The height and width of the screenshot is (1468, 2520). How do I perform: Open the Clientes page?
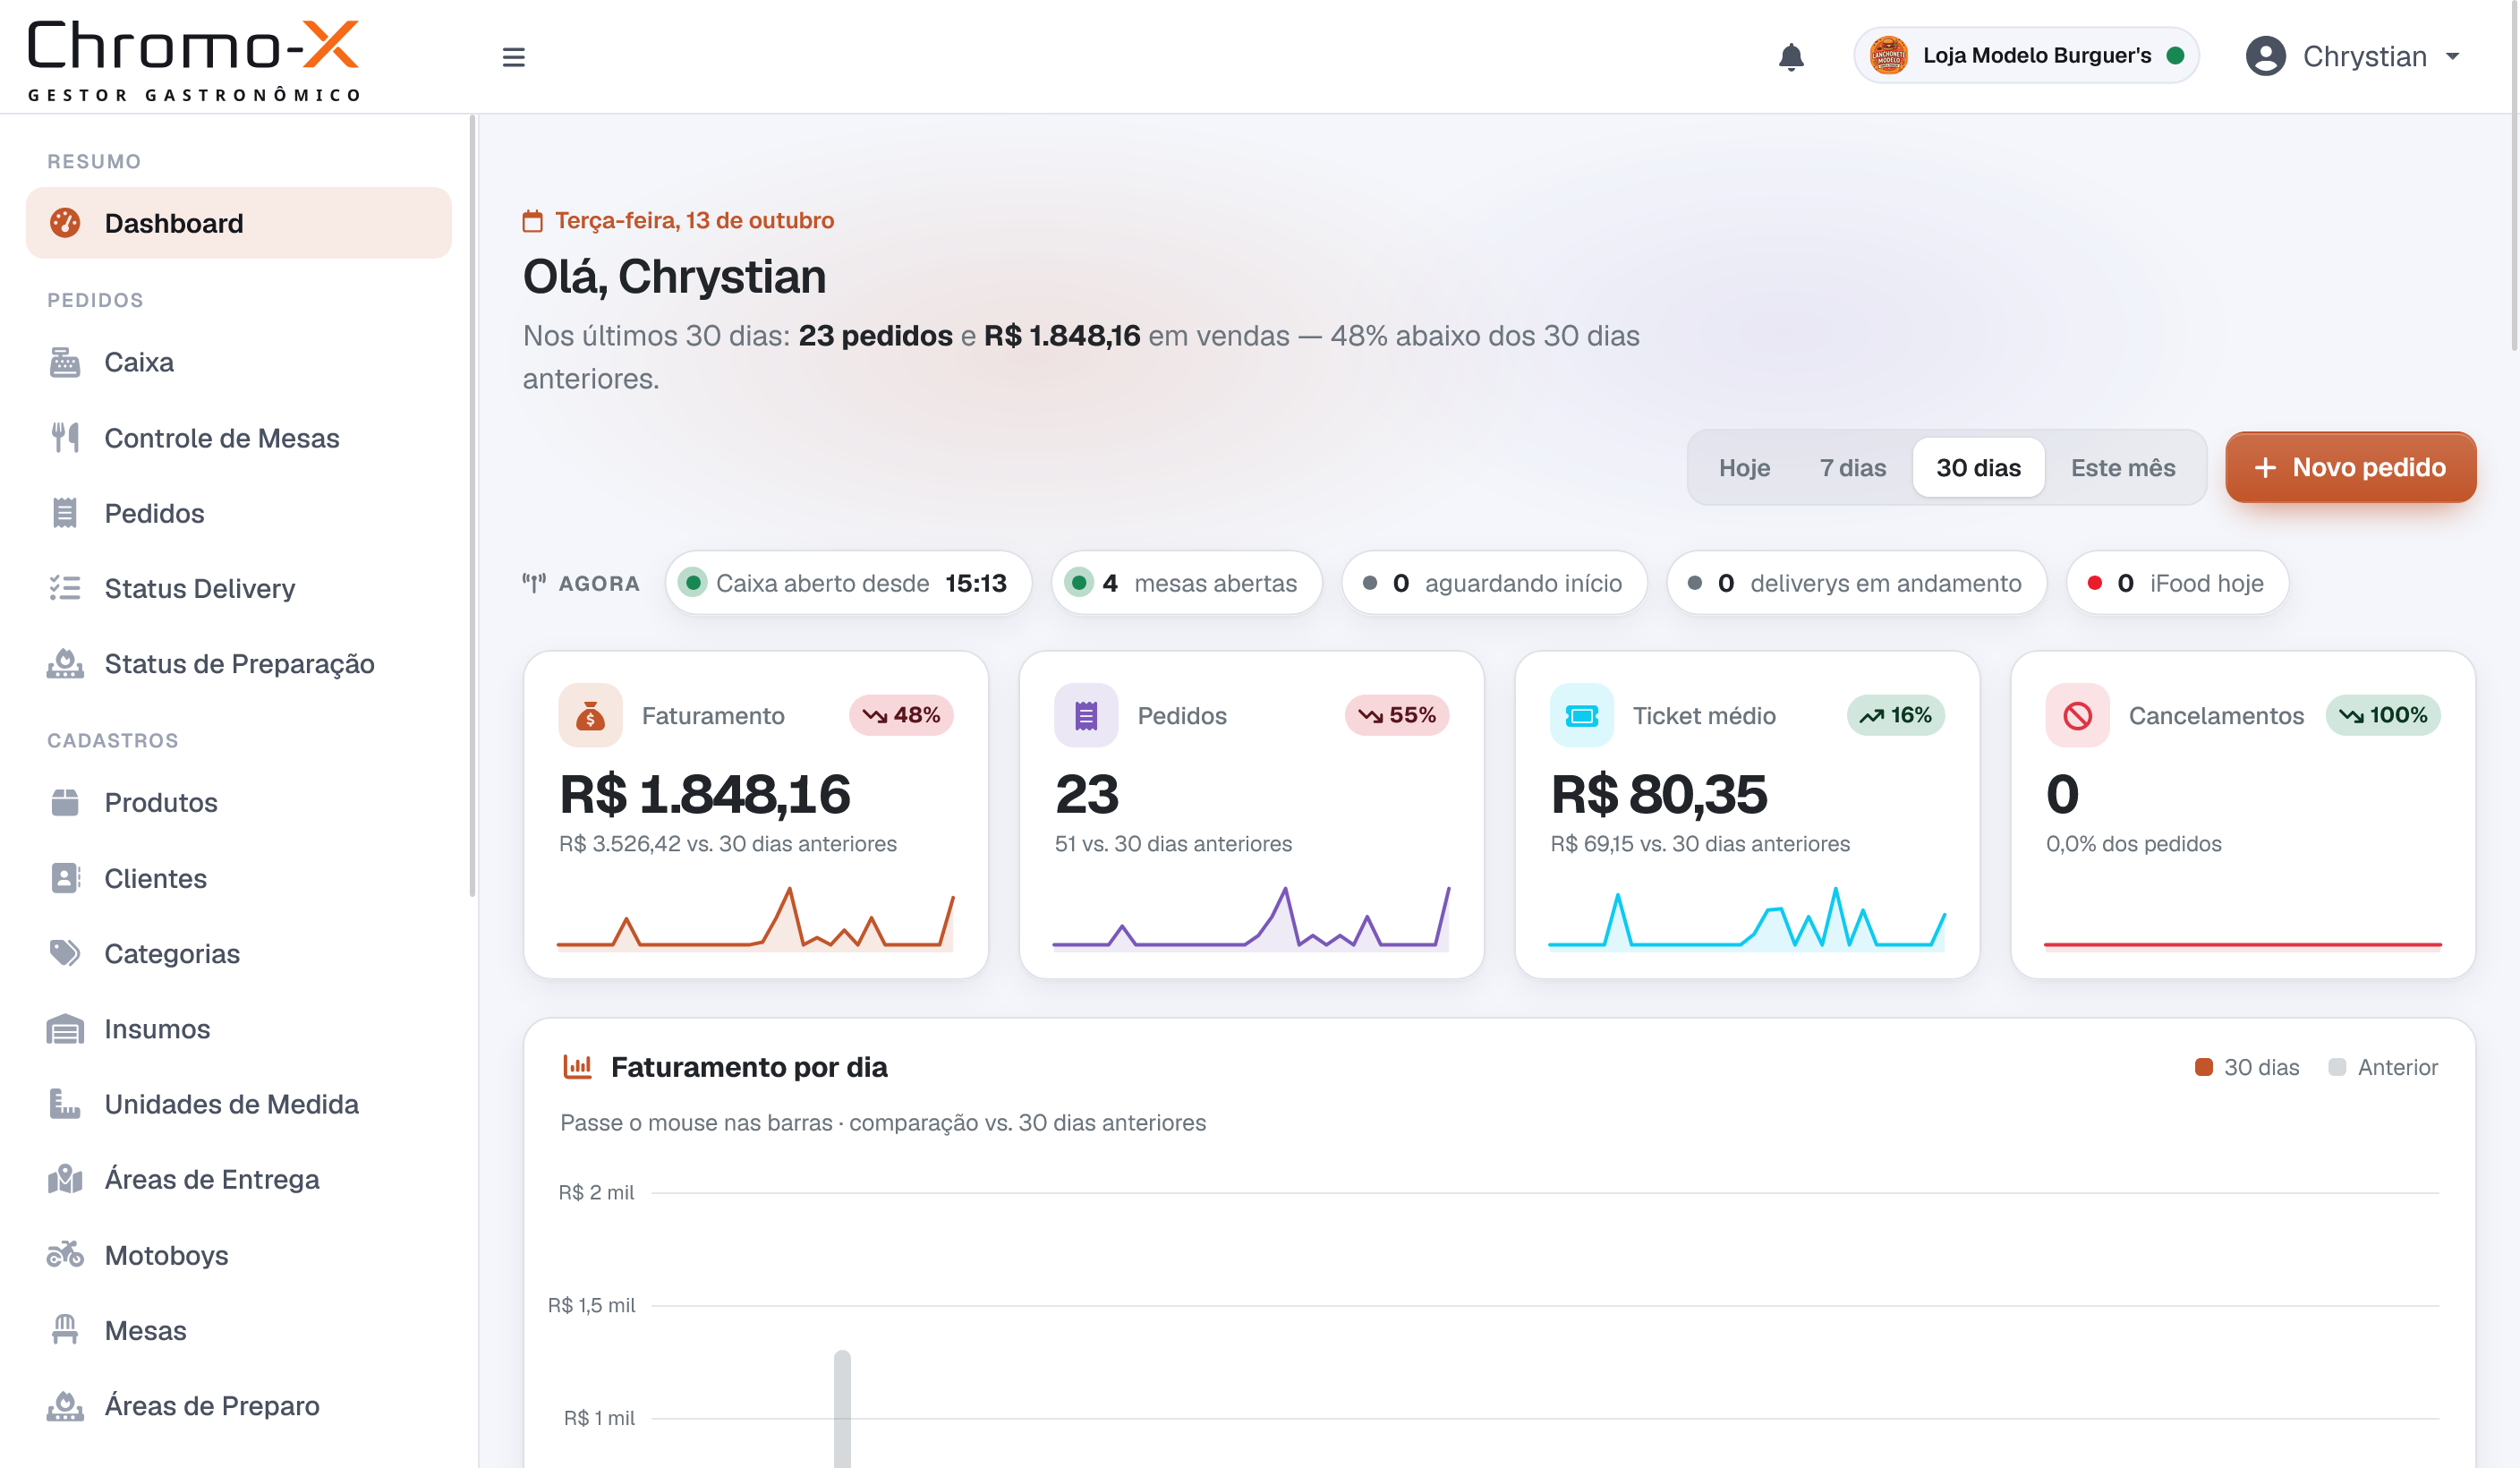[238, 878]
